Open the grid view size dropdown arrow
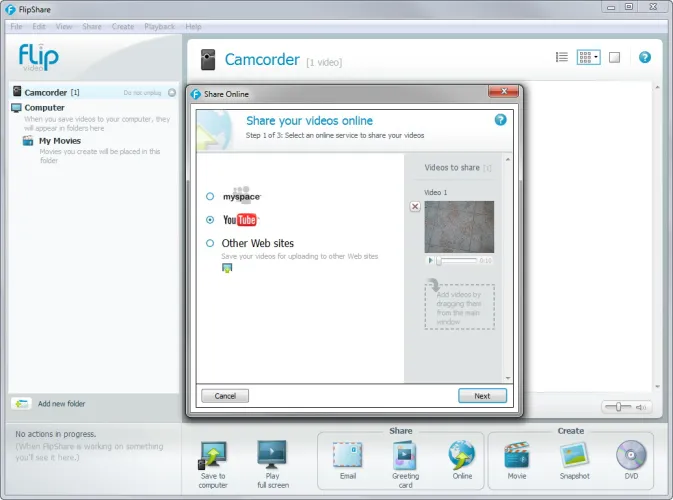 596,57
